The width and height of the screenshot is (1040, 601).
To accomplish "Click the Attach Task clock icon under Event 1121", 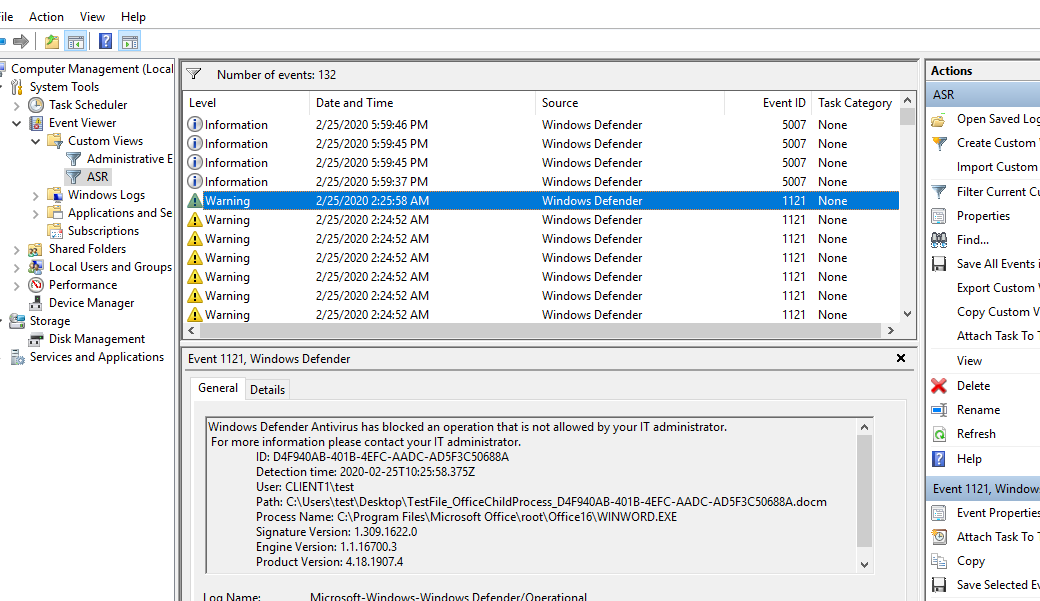I will click(x=939, y=537).
